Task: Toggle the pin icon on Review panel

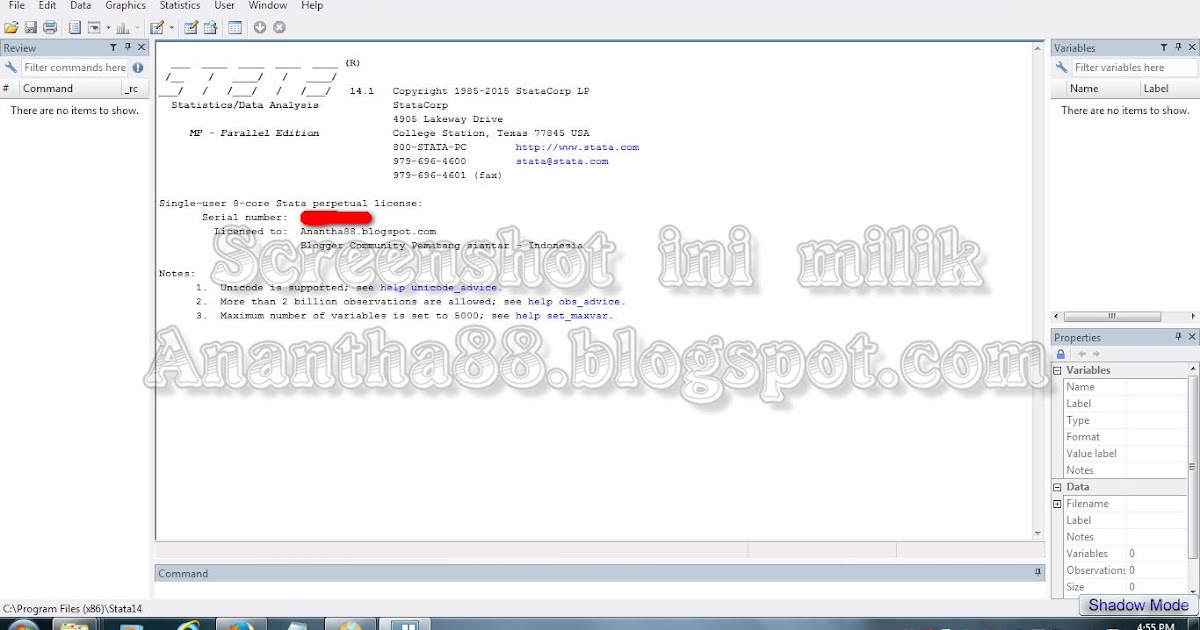Action: point(128,48)
